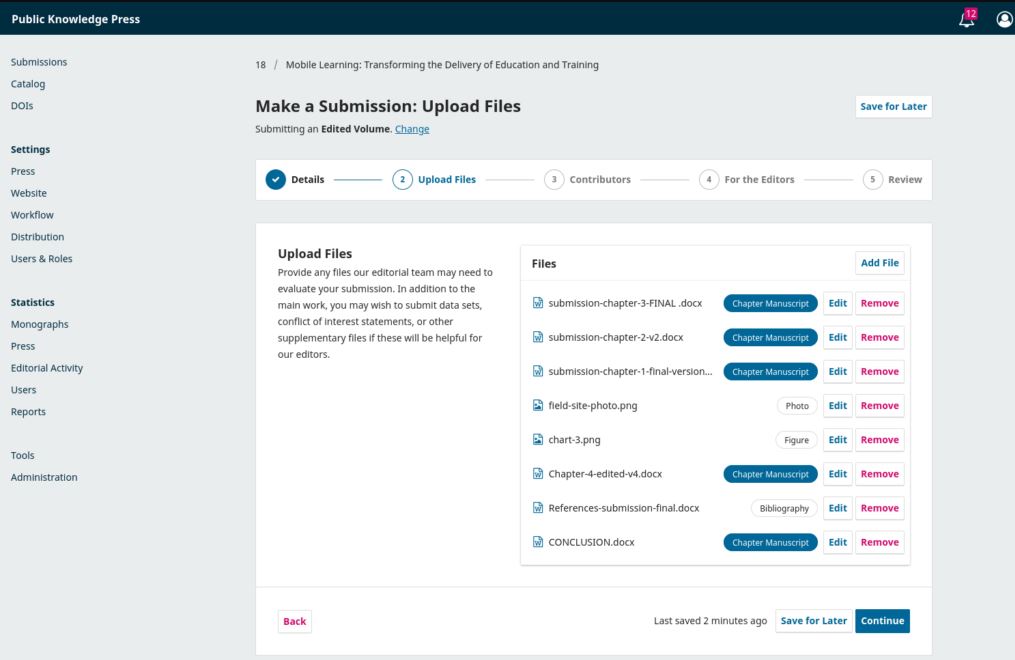Click the file icon for submission-chapter-3-FINAL .docx

[x=538, y=303]
